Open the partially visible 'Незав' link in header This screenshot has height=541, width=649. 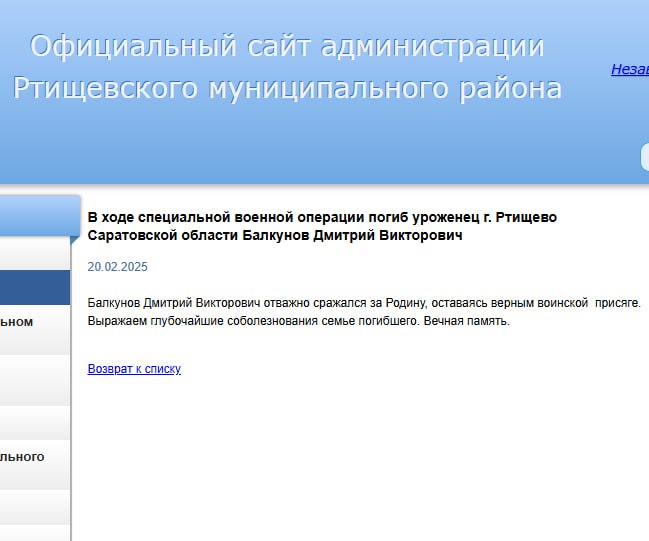click(x=630, y=69)
